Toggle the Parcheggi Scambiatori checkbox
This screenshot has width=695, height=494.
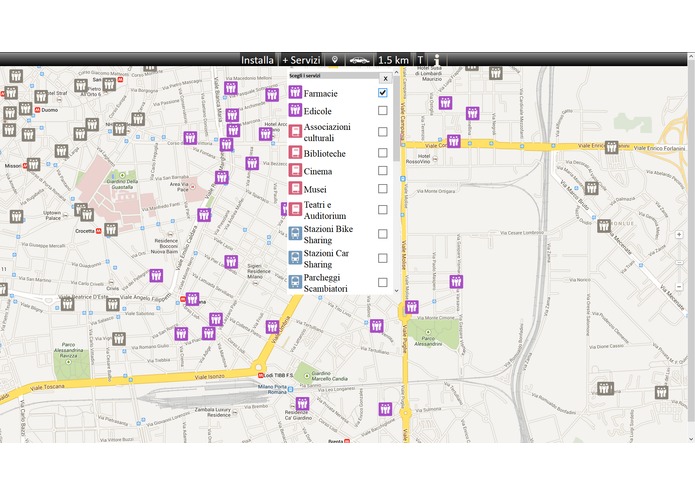coord(383,282)
